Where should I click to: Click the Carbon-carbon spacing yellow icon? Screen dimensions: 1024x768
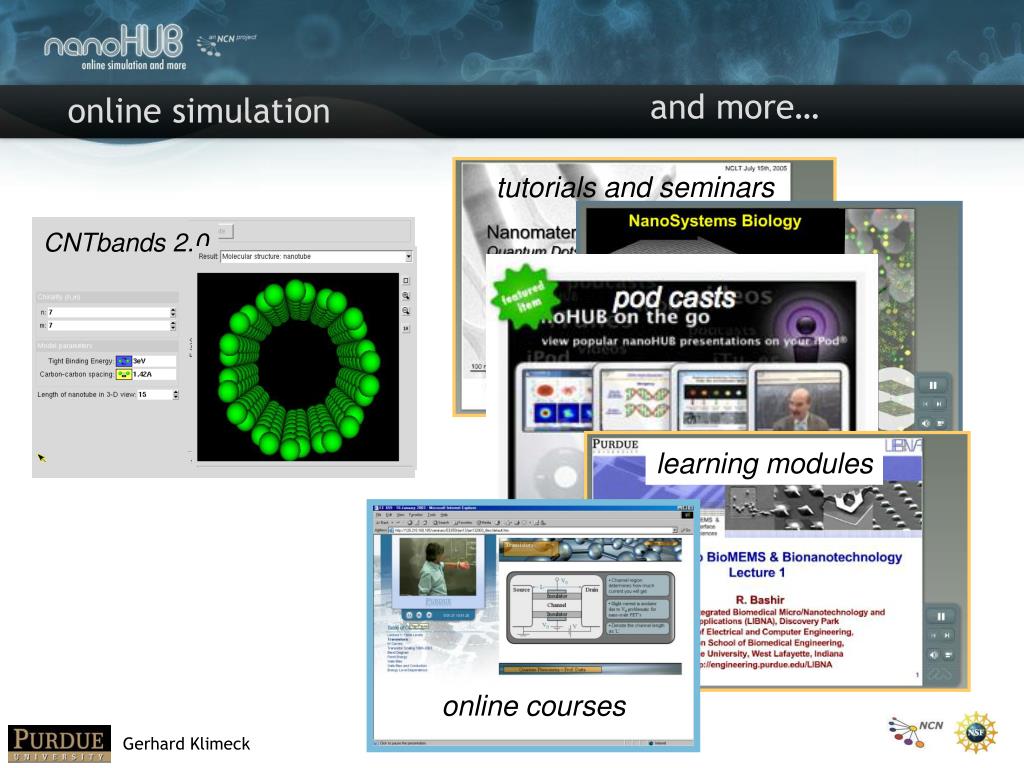[x=123, y=374]
